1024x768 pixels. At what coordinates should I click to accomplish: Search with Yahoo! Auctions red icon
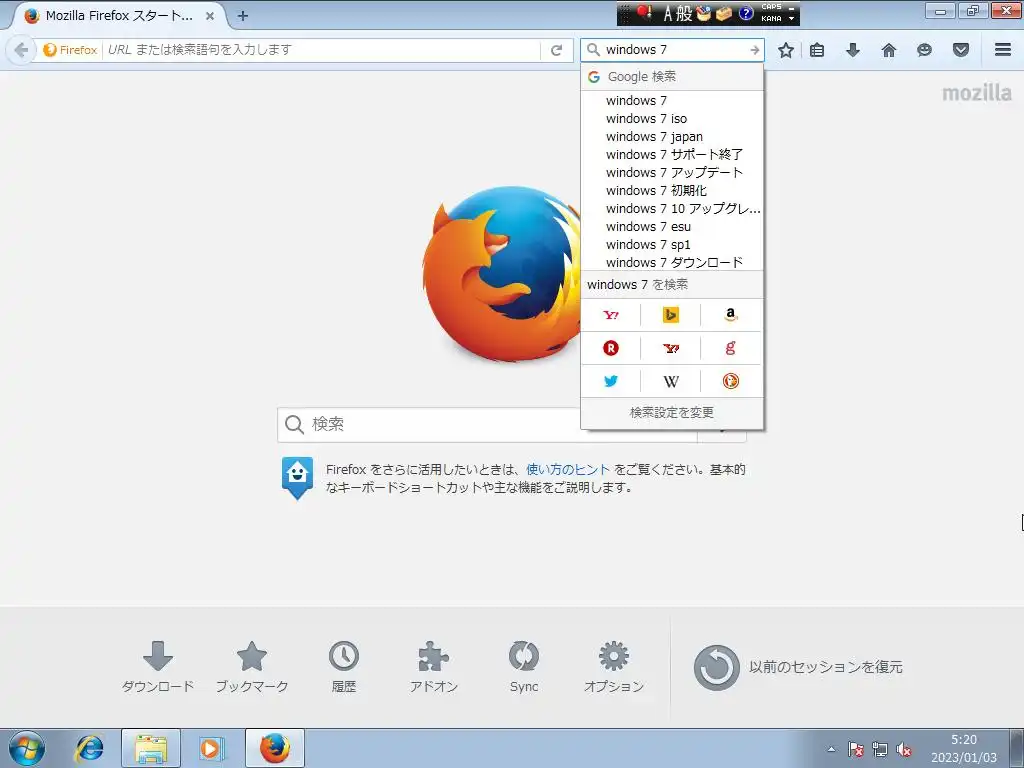[671, 348]
